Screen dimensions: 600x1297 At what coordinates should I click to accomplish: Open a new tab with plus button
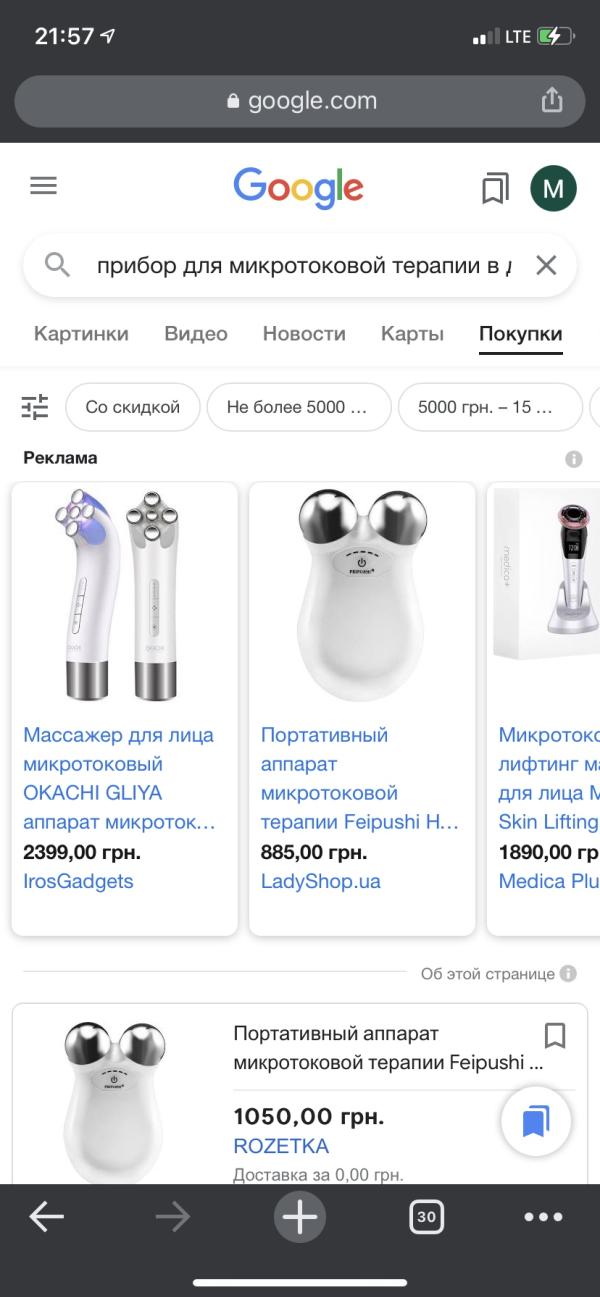(300, 1217)
